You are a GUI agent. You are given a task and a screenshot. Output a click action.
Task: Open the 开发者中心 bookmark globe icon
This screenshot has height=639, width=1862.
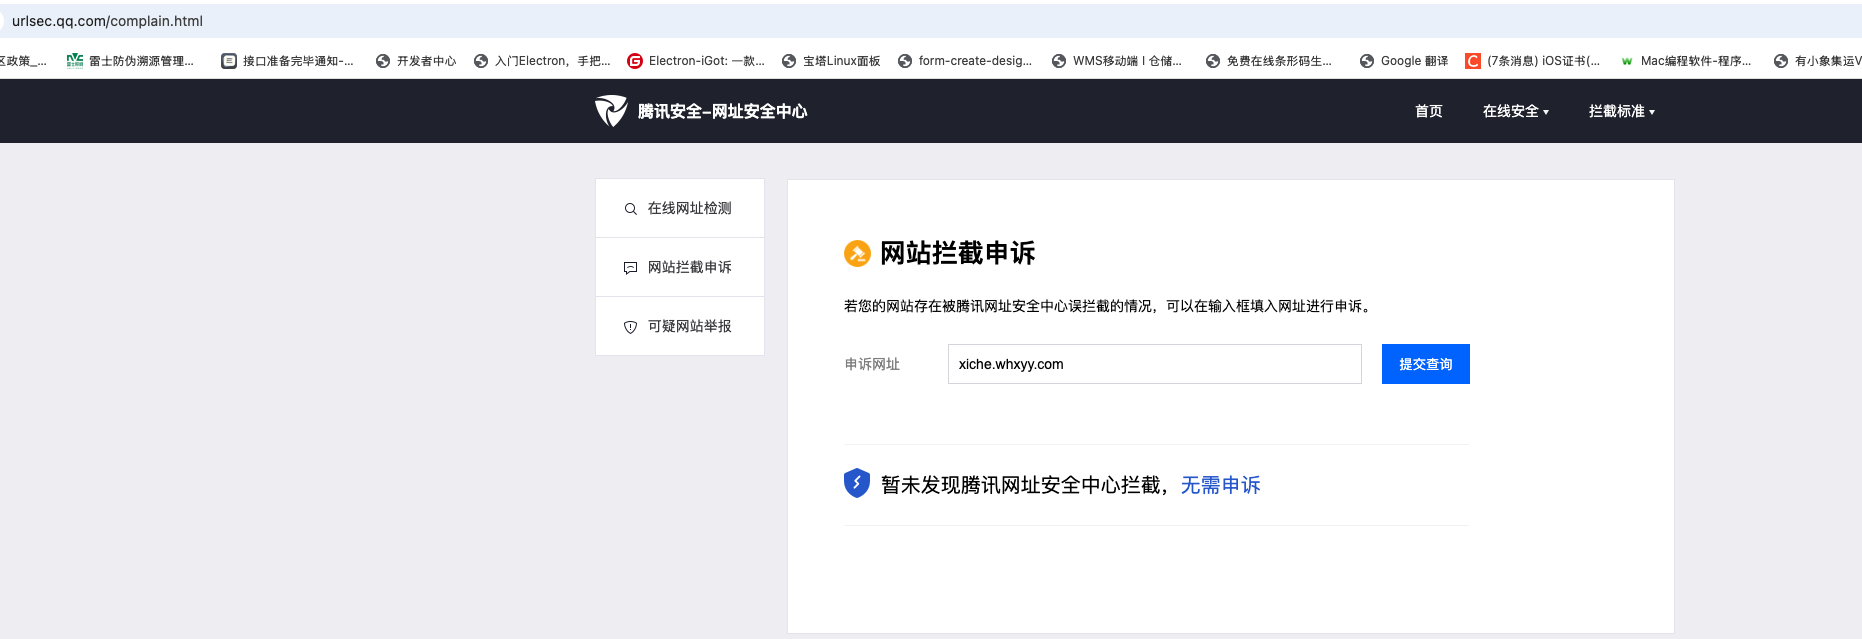point(383,61)
